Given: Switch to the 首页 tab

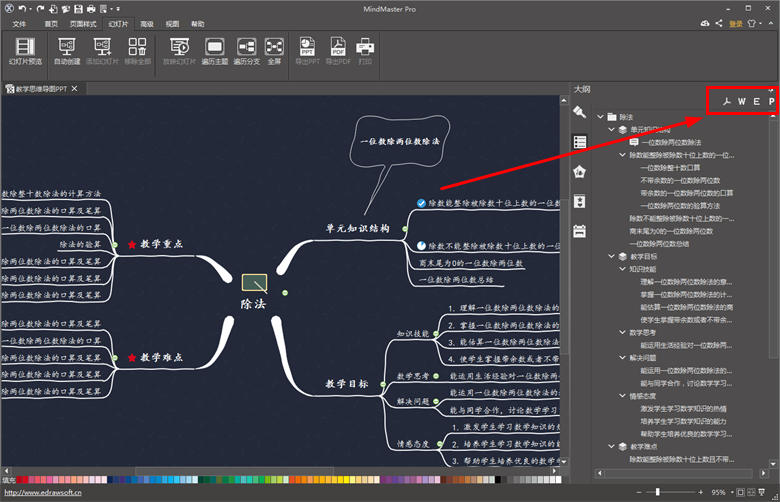Looking at the screenshot, I should 51,24.
